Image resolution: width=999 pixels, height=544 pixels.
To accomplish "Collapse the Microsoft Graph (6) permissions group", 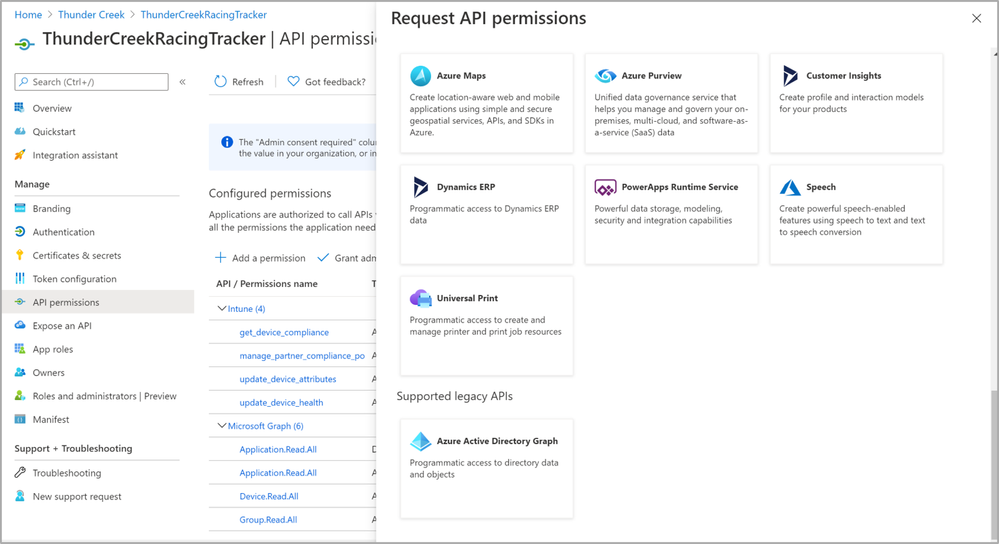I will click(x=222, y=426).
